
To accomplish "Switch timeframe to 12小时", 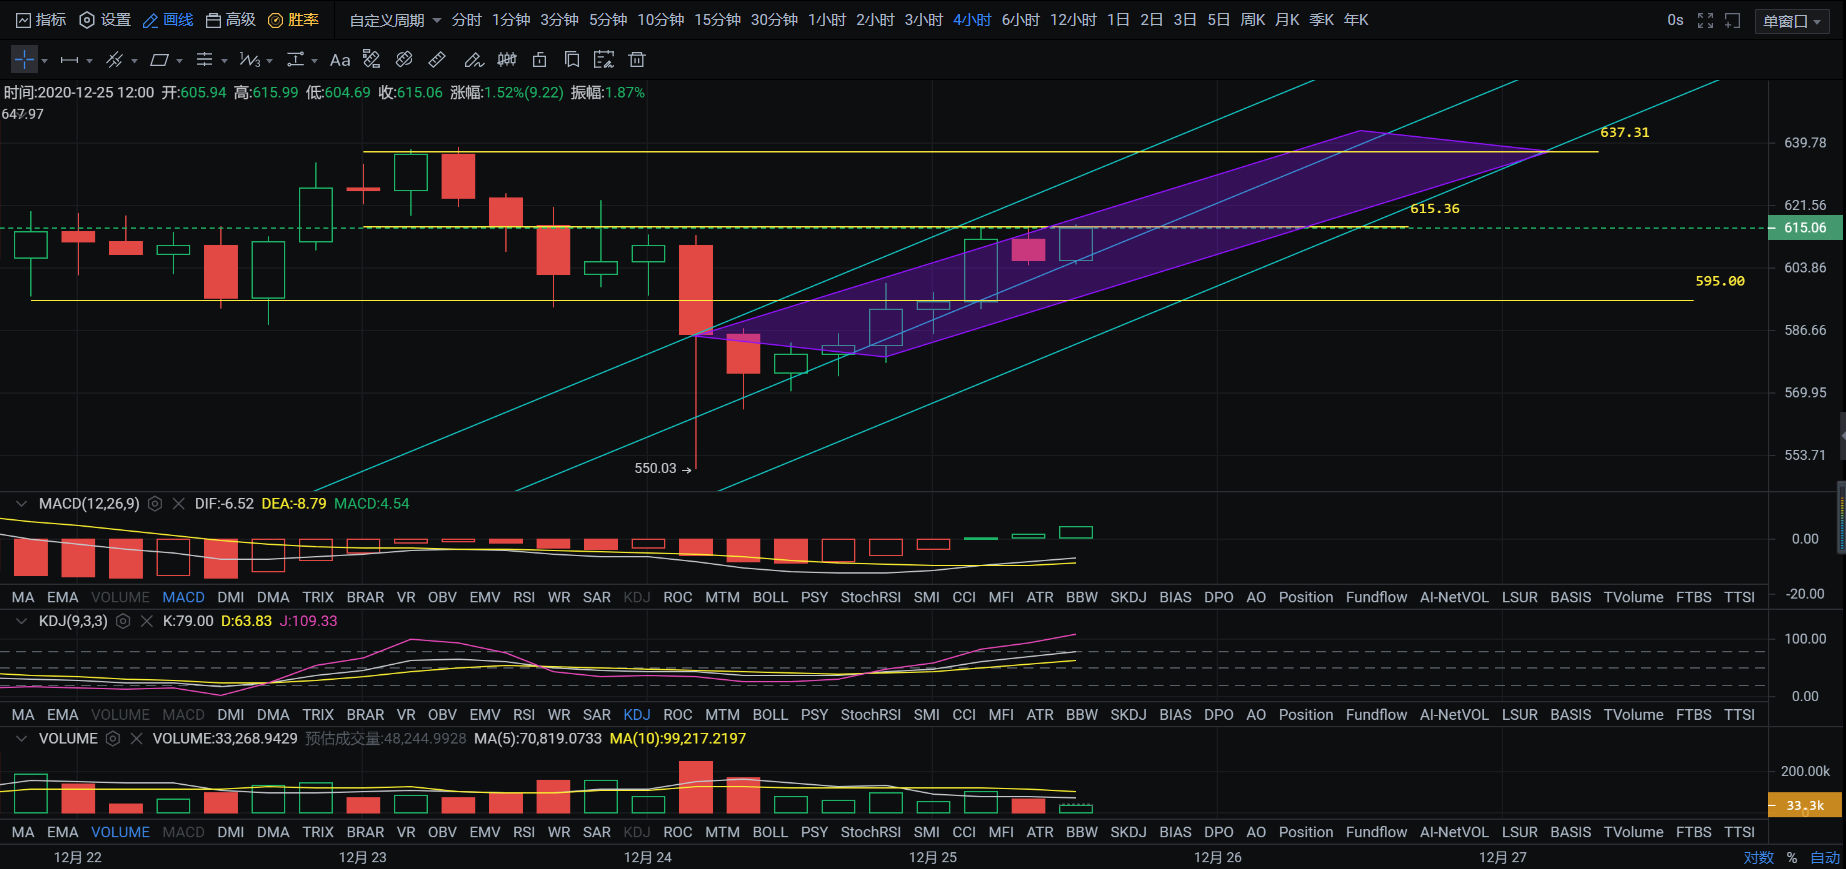I will pos(1073,20).
